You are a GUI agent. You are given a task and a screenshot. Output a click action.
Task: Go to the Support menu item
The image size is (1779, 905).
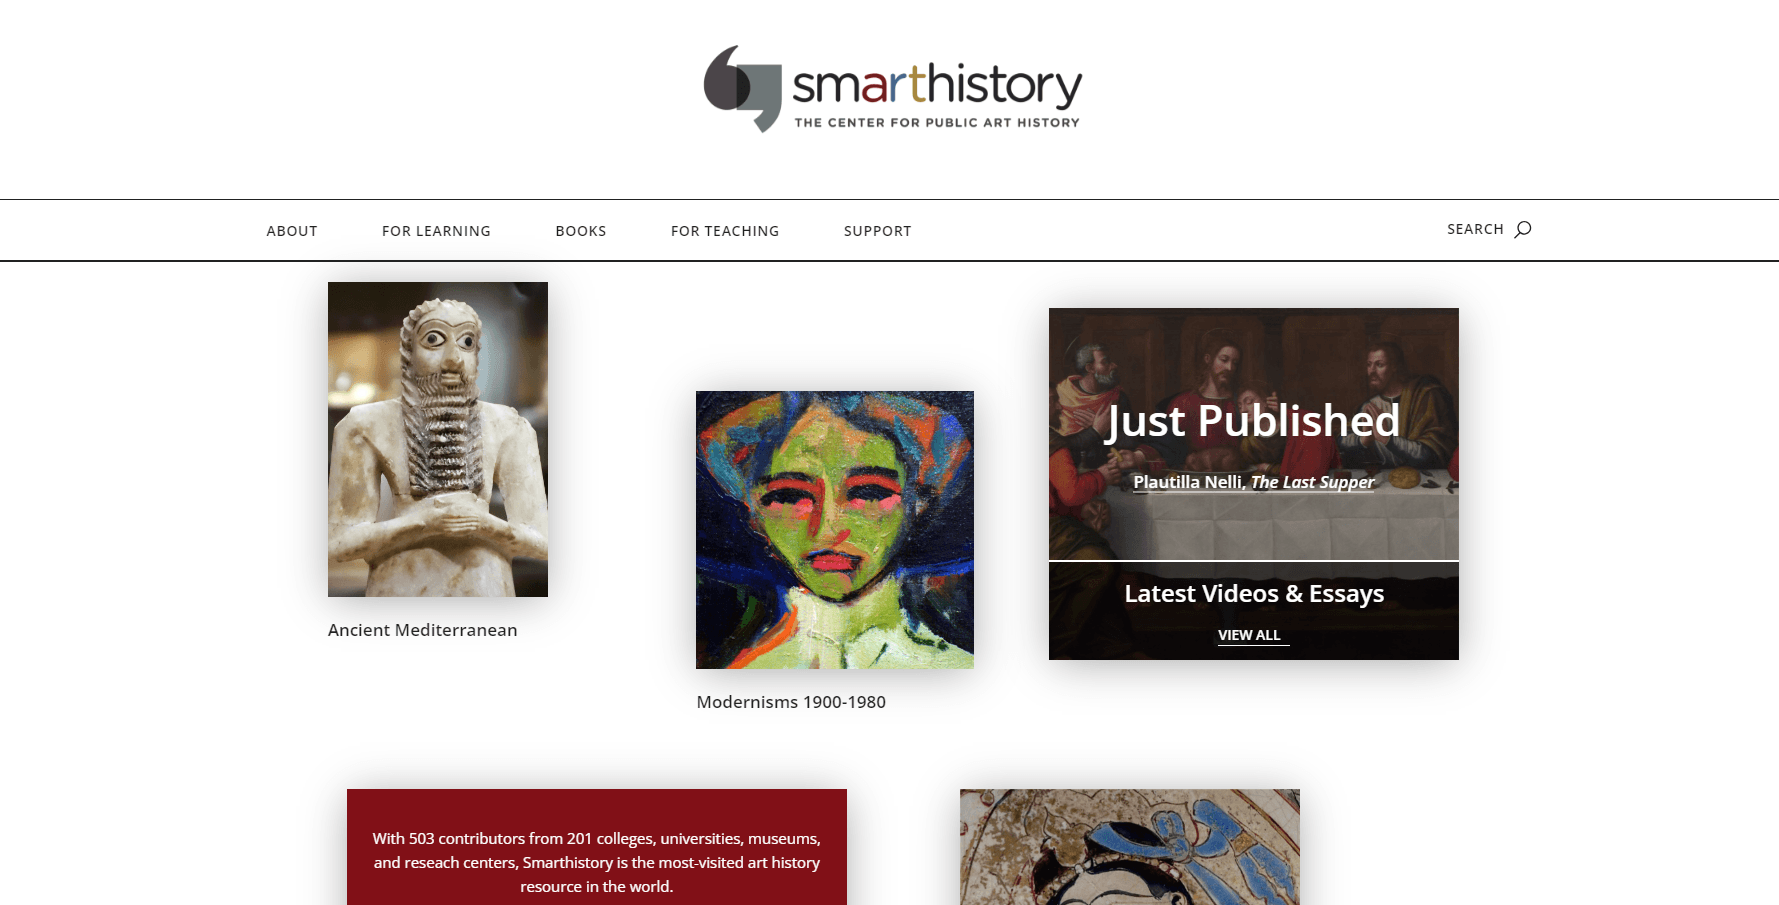878,231
